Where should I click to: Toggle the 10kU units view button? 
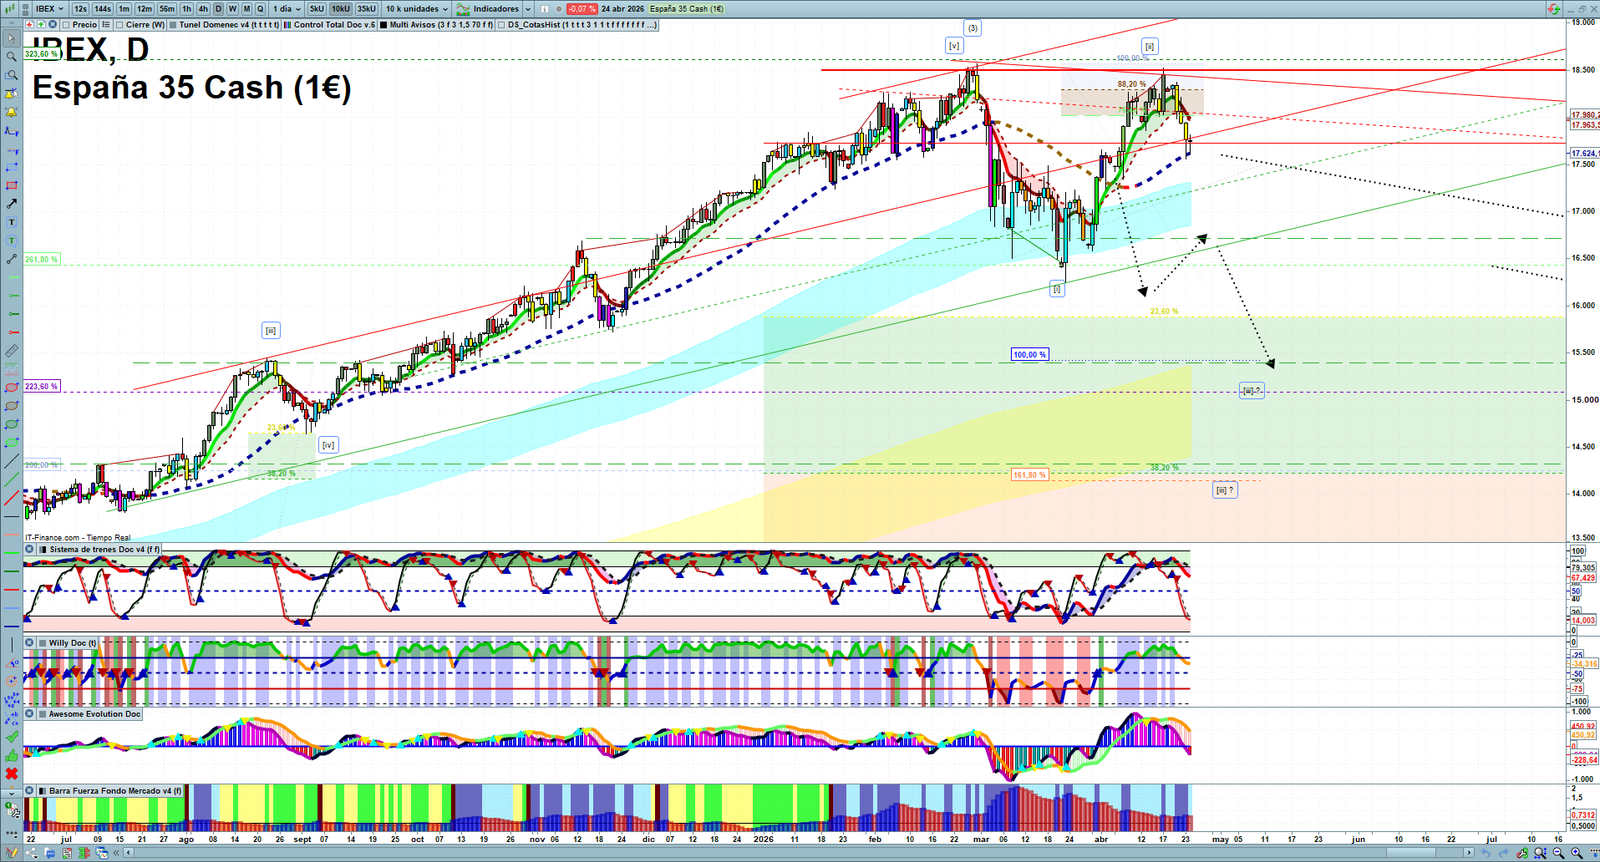click(x=341, y=9)
